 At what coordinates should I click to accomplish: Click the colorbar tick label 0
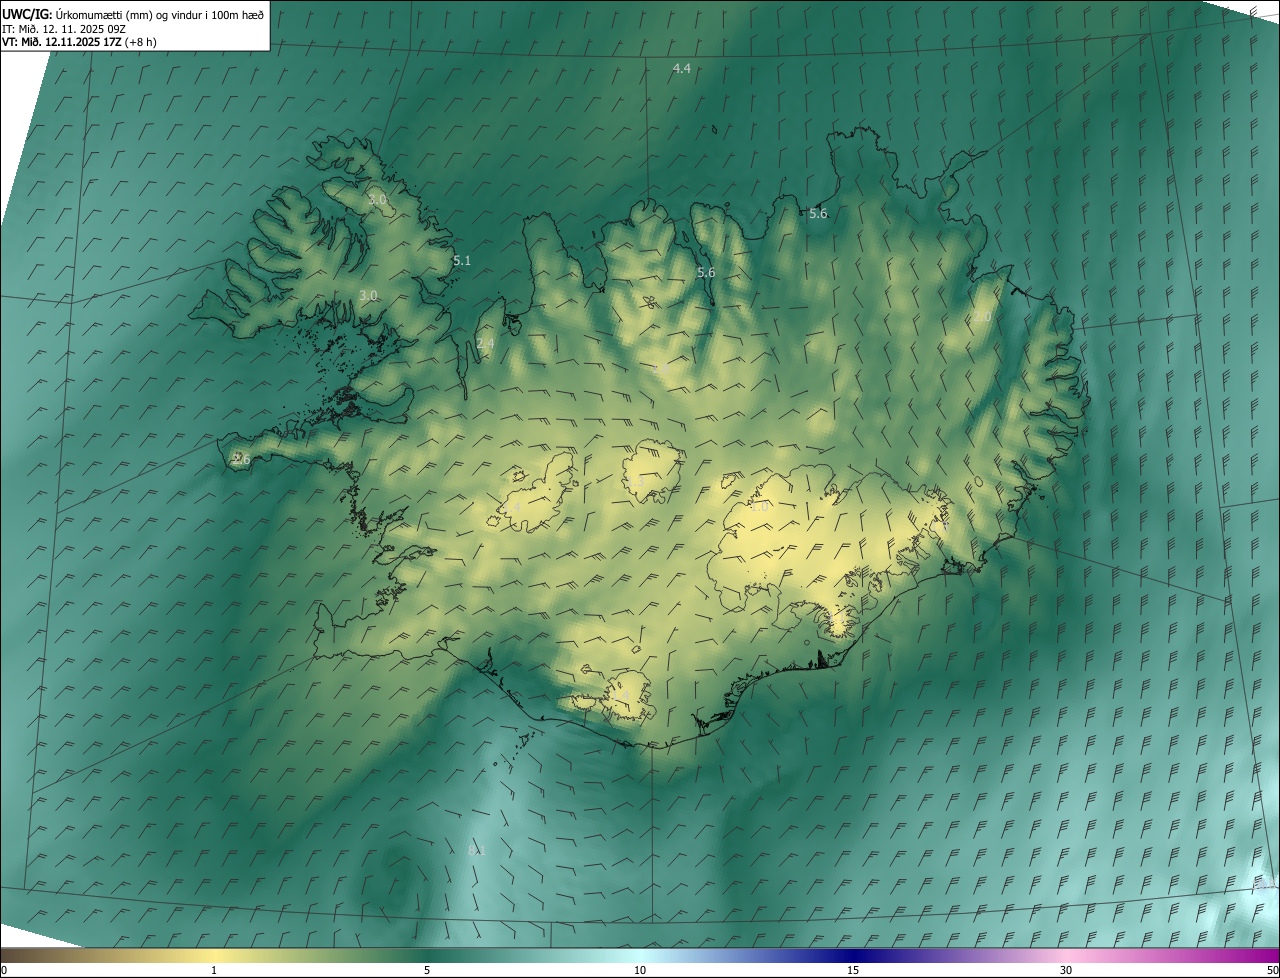point(4,970)
